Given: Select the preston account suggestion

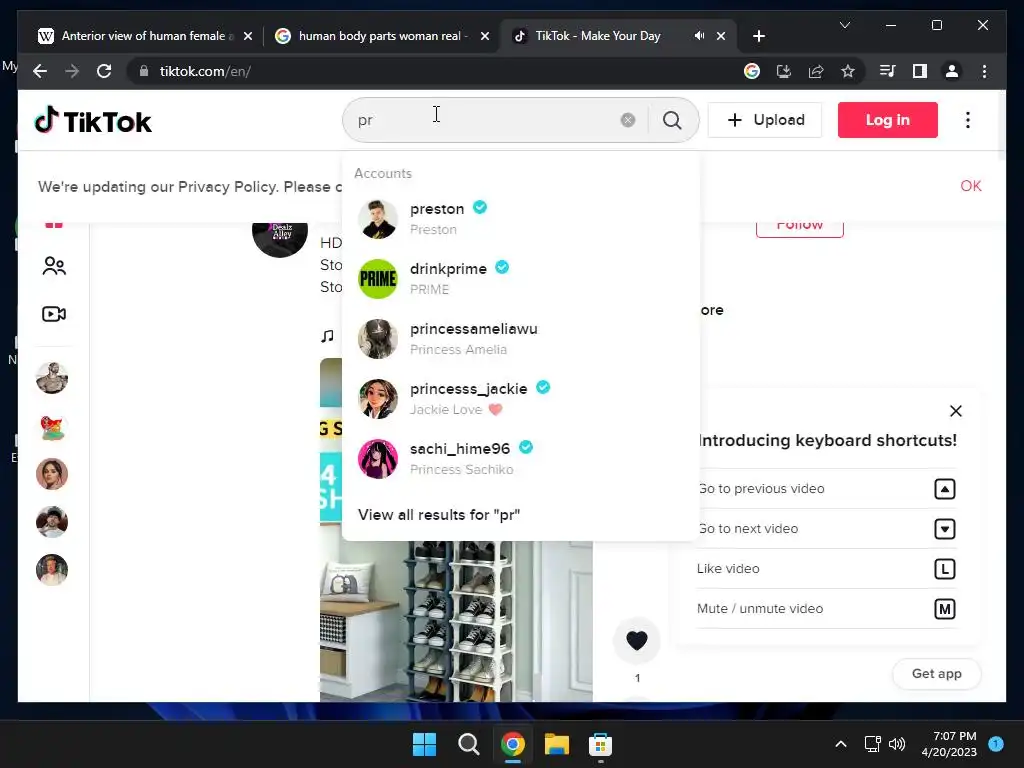Looking at the screenshot, I should (520, 219).
